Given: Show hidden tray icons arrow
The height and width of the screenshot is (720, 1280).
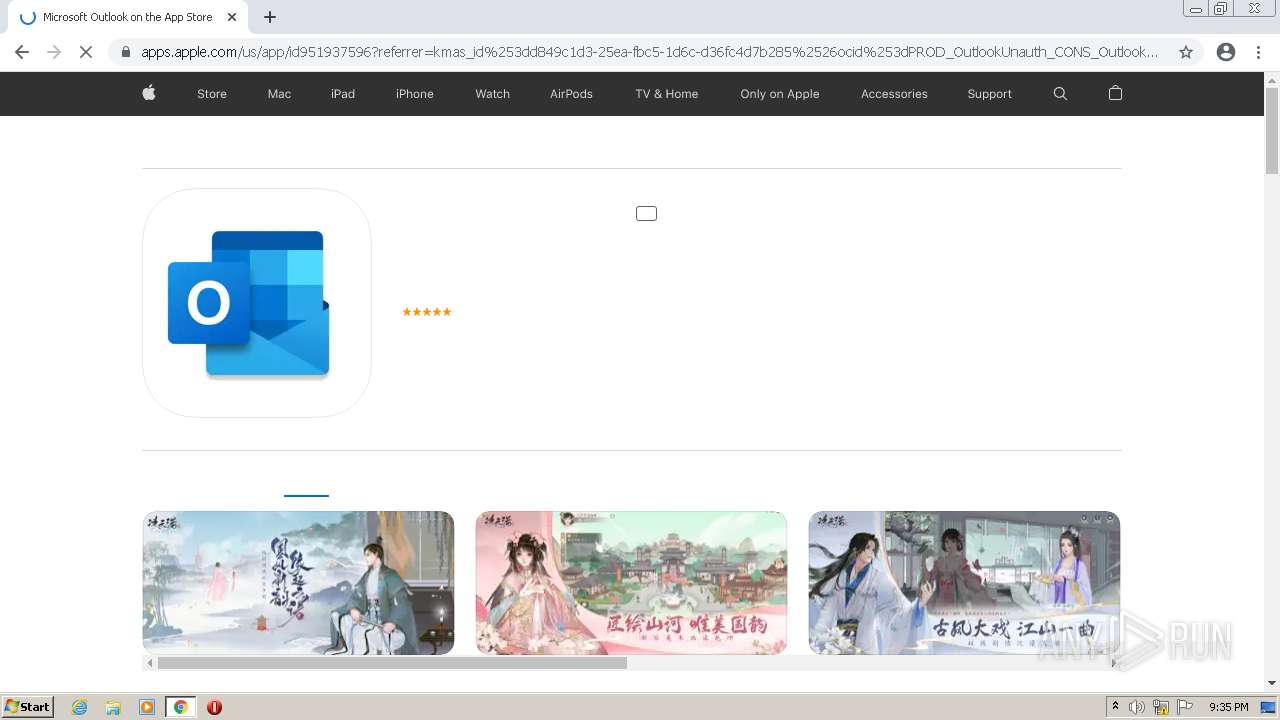Looking at the screenshot, I should 1115,707.
